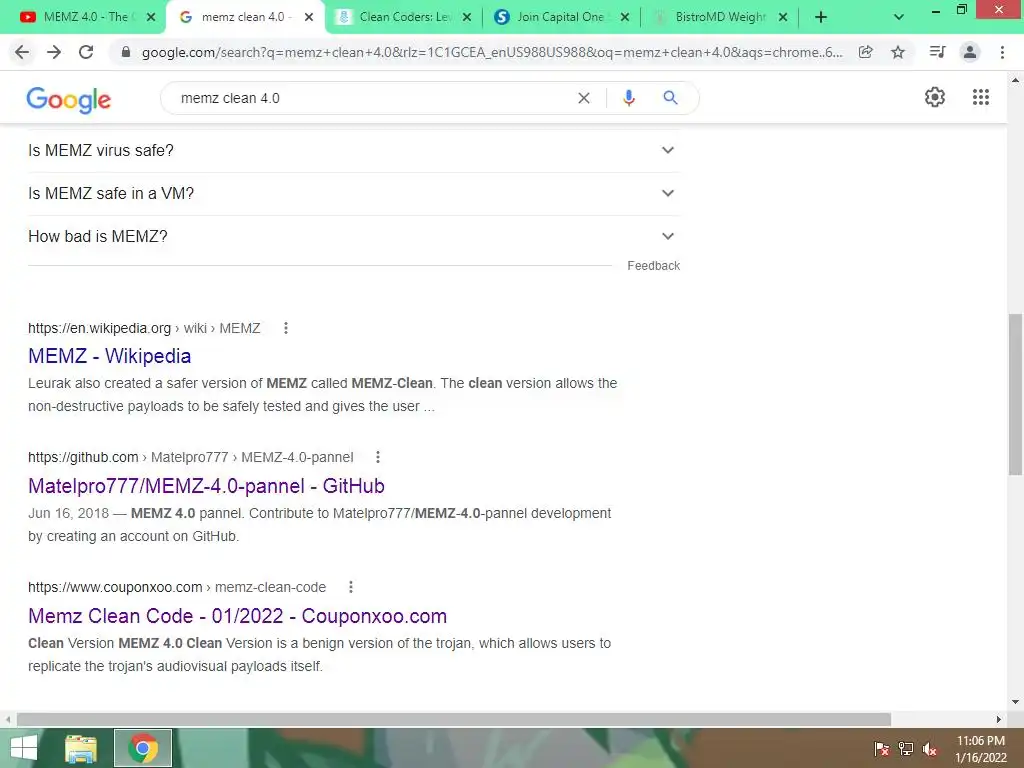Clear the Google search box

(584, 98)
